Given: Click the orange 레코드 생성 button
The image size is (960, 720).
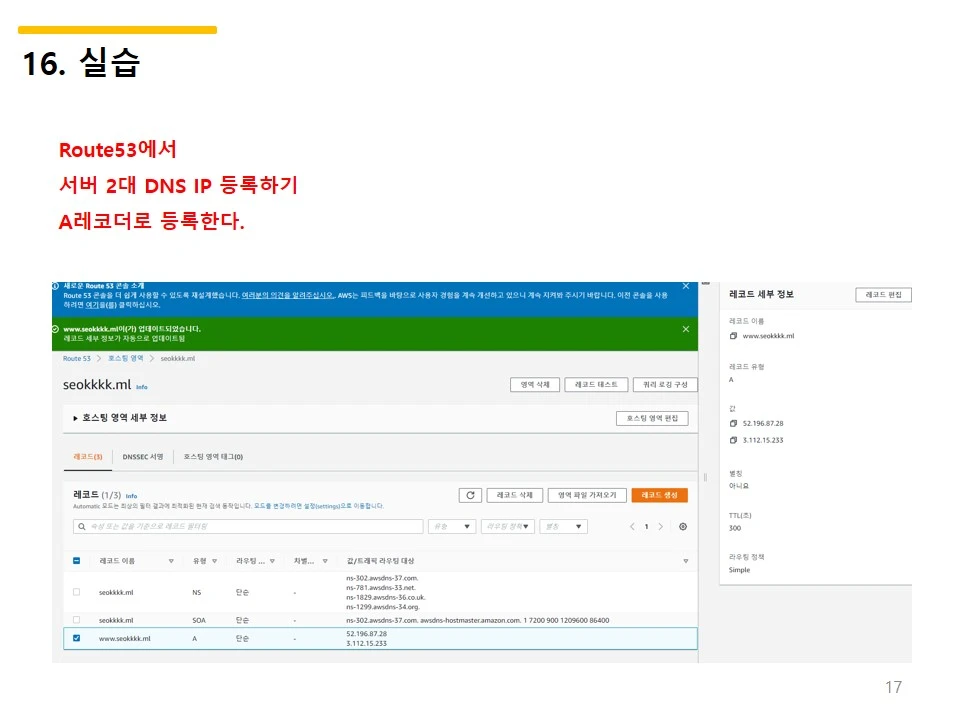Looking at the screenshot, I should [x=661, y=495].
